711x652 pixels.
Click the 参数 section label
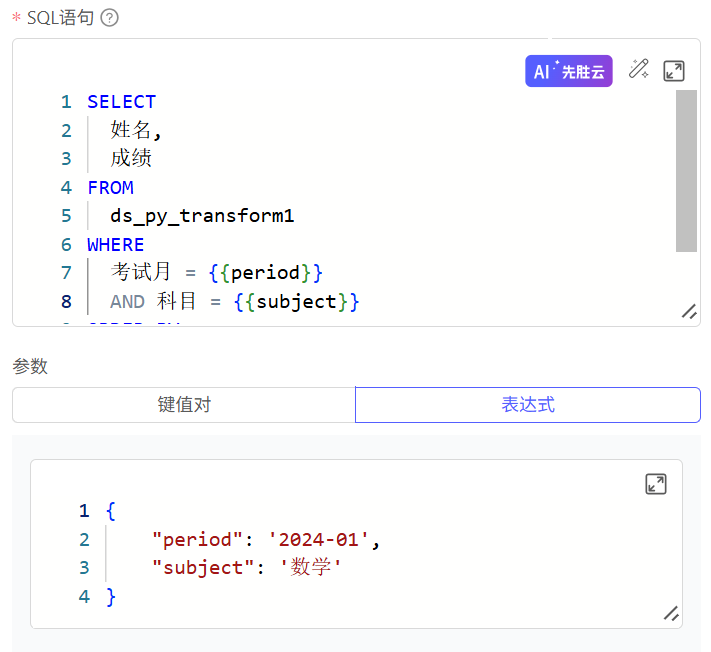[30, 366]
